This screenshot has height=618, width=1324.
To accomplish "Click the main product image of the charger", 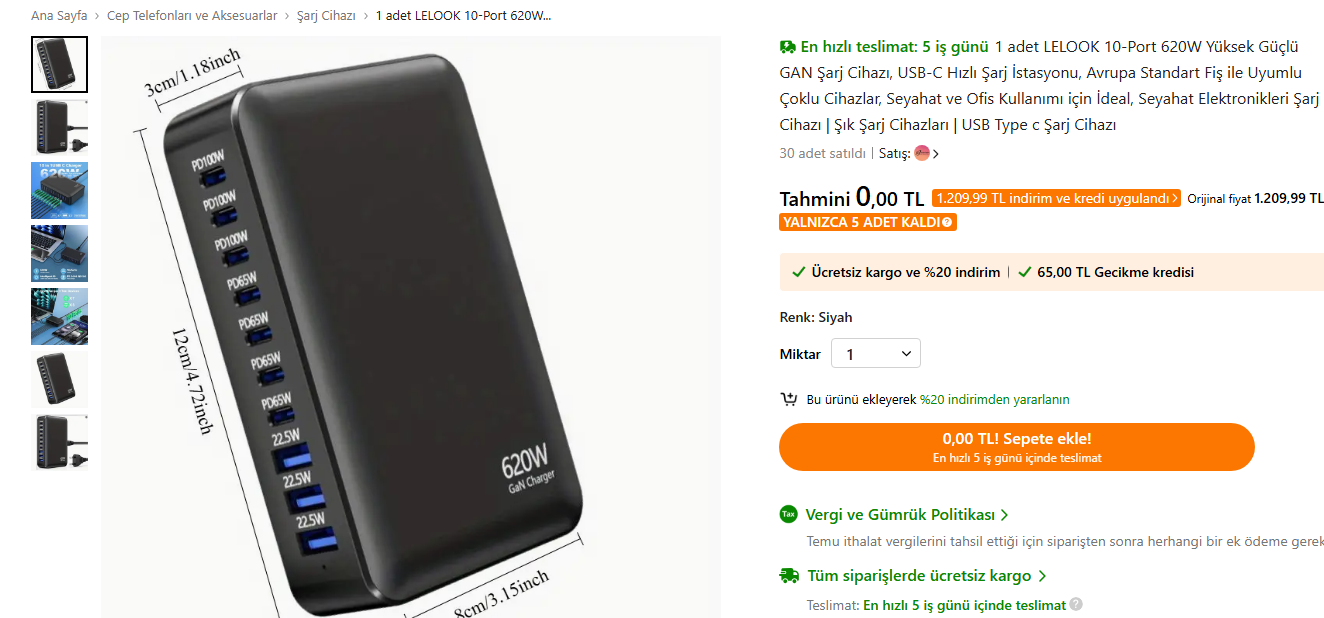I will coord(411,327).
